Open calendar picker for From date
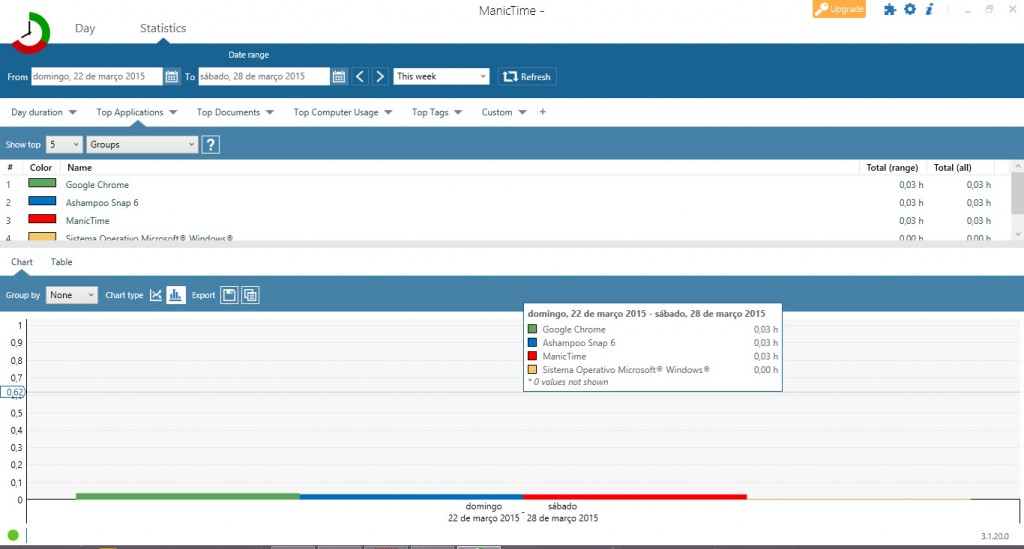 coord(172,76)
